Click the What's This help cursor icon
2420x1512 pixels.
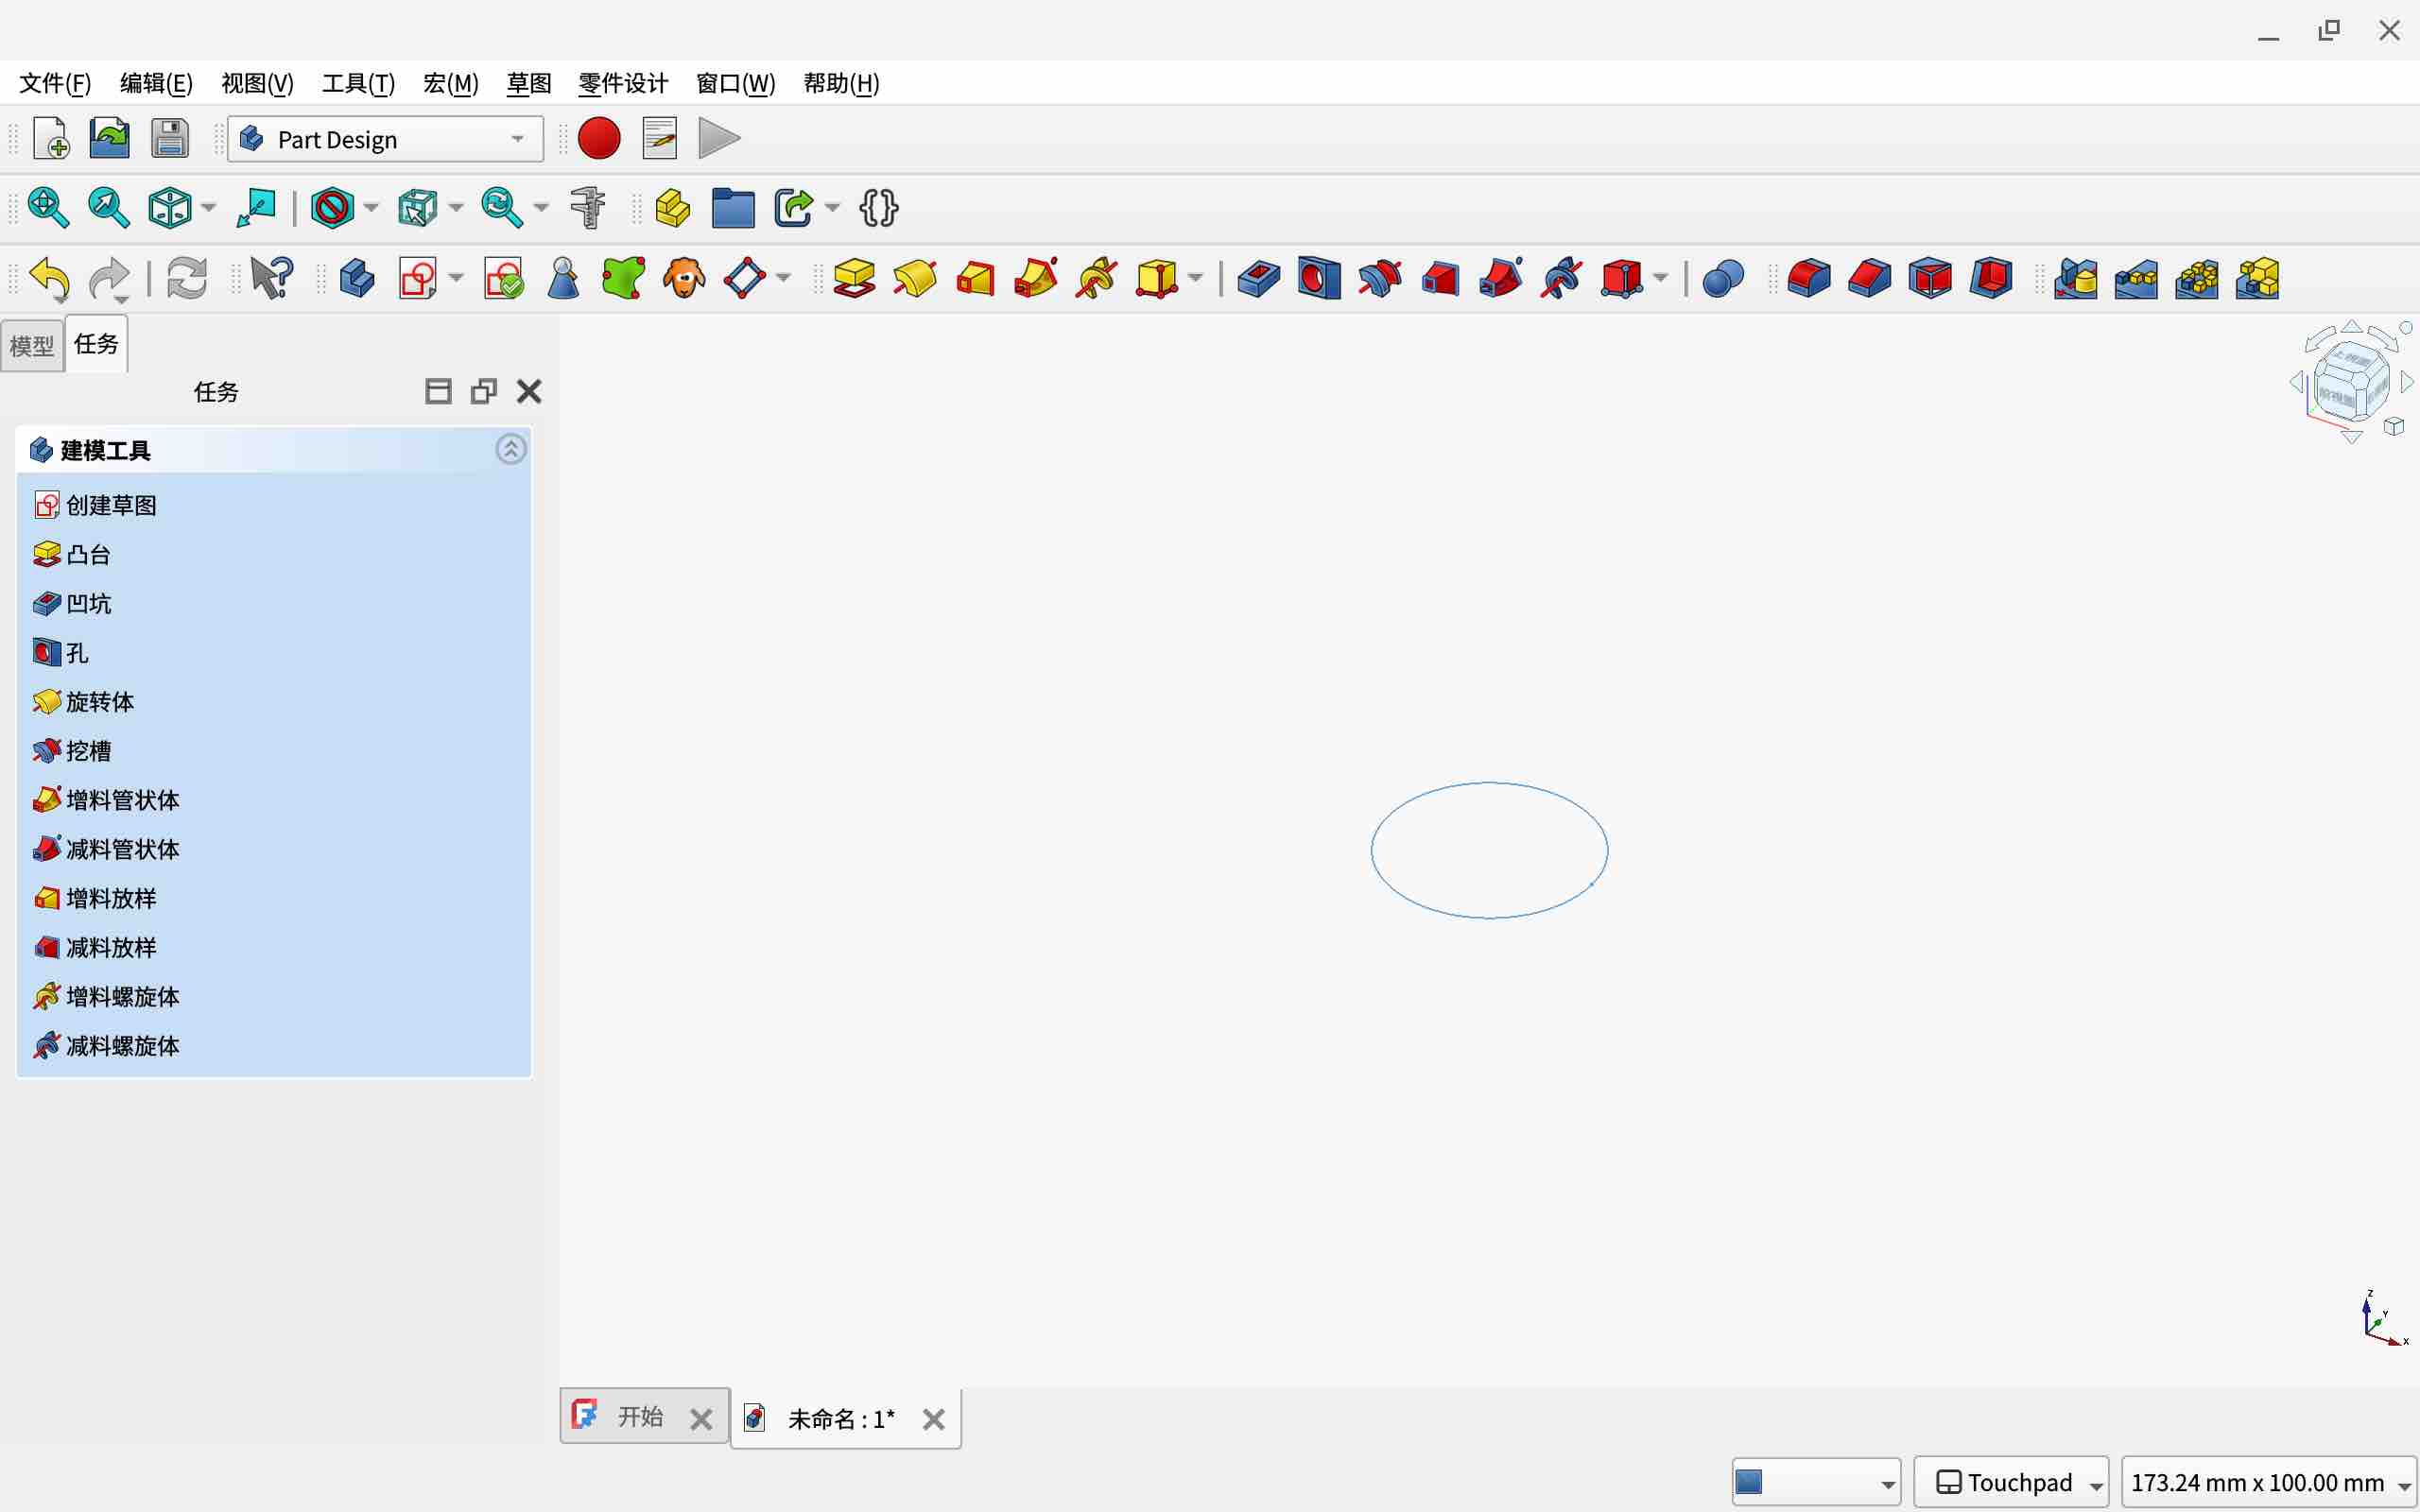(x=270, y=278)
